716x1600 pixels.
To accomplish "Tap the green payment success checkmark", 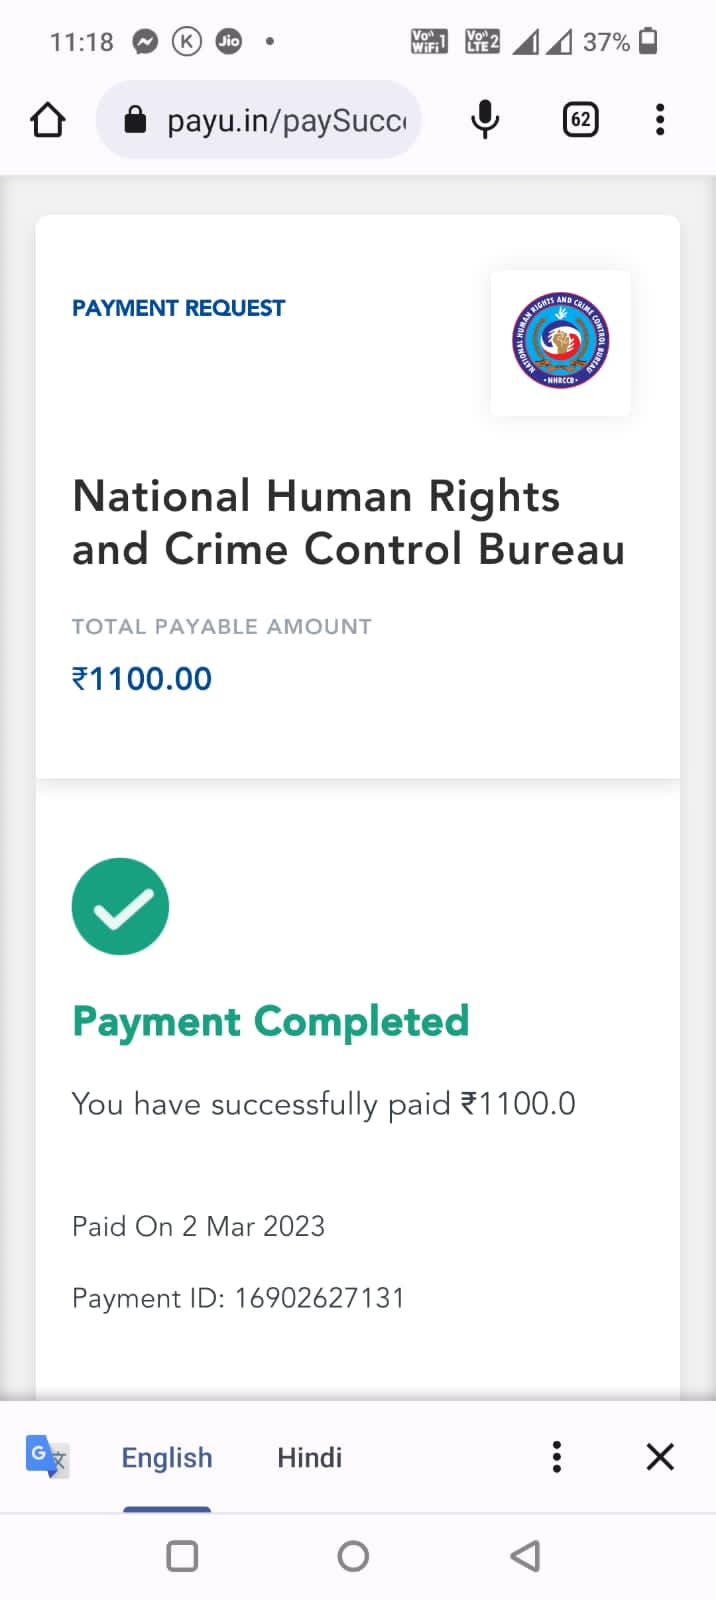I will coord(120,906).
